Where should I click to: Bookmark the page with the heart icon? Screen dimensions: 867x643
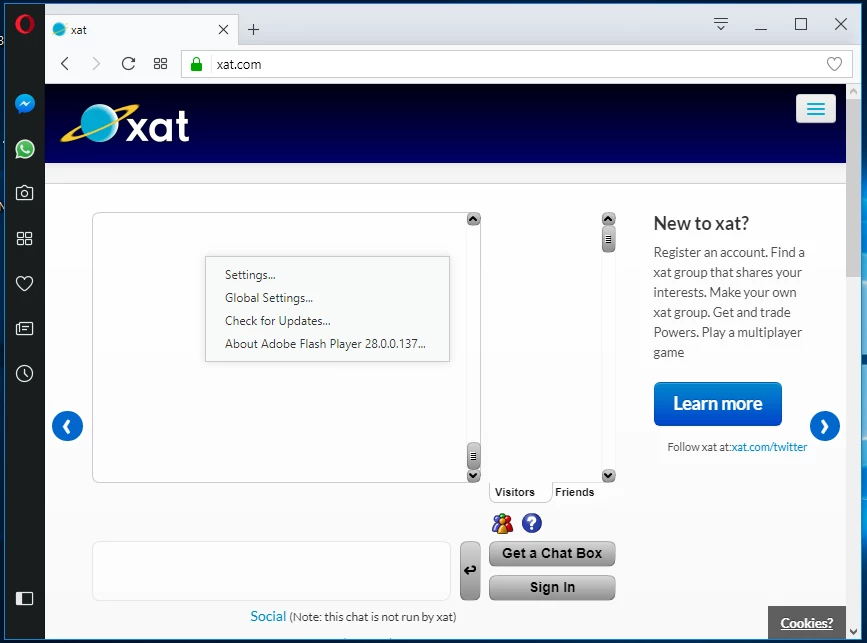(834, 64)
